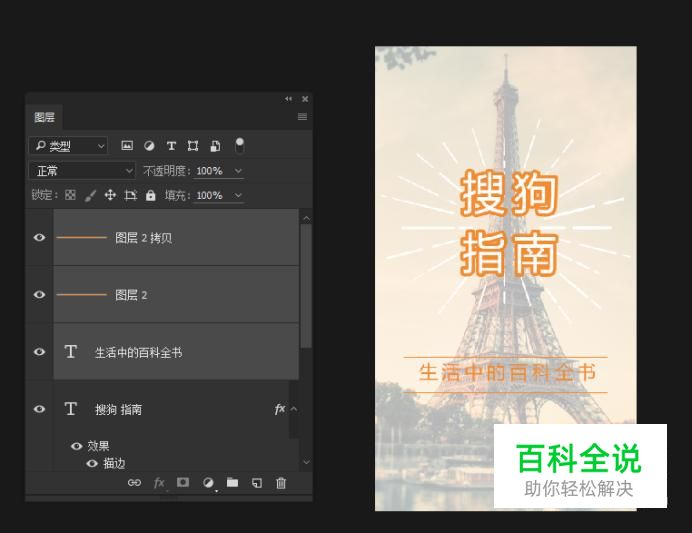Filter layers by smart object icon
The height and width of the screenshot is (533, 692).
(215, 146)
